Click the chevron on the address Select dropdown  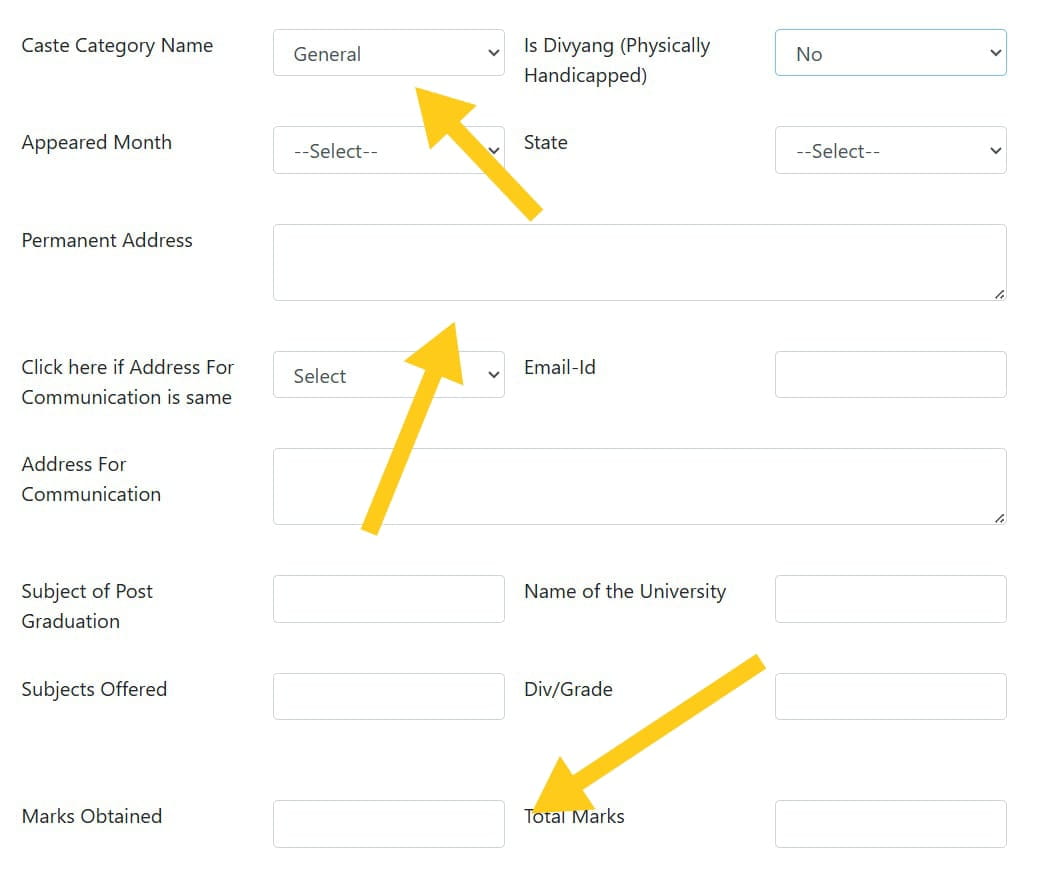tap(494, 375)
